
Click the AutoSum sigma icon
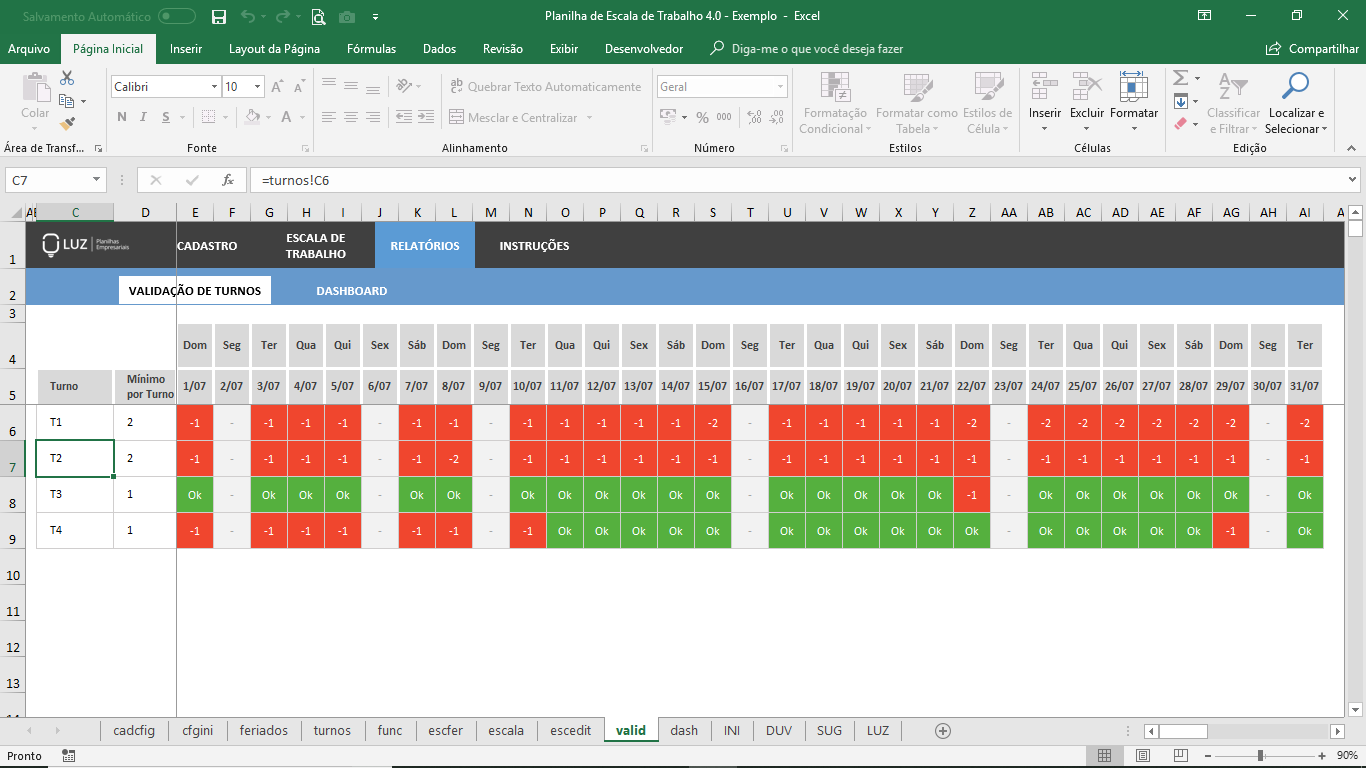tap(1180, 78)
